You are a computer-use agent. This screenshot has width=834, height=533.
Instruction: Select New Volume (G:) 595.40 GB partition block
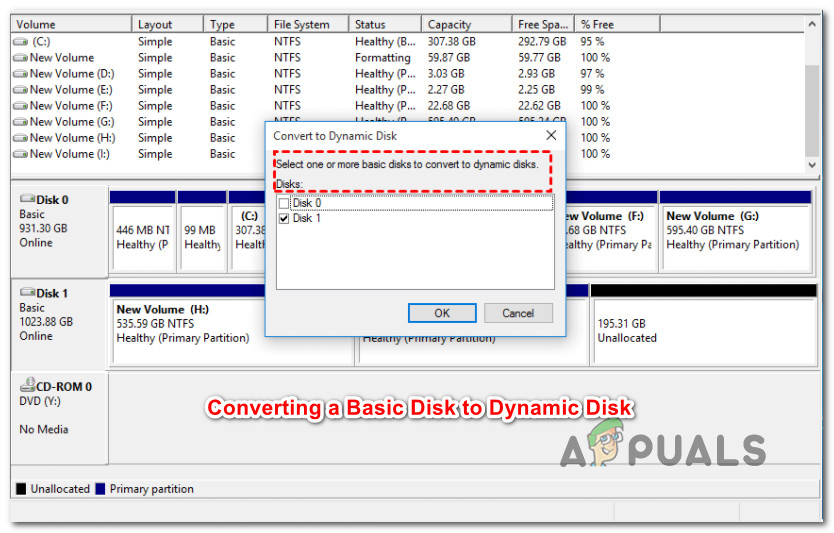coord(736,231)
